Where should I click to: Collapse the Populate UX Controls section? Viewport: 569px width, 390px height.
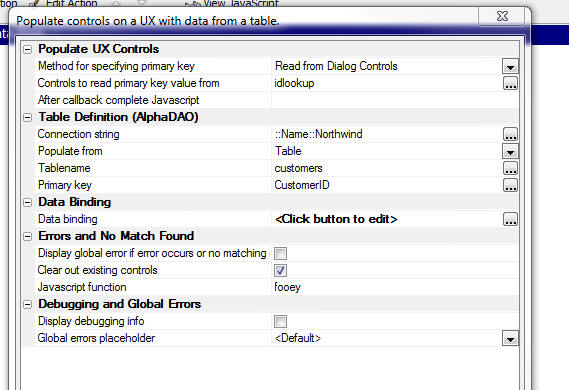(x=28, y=49)
